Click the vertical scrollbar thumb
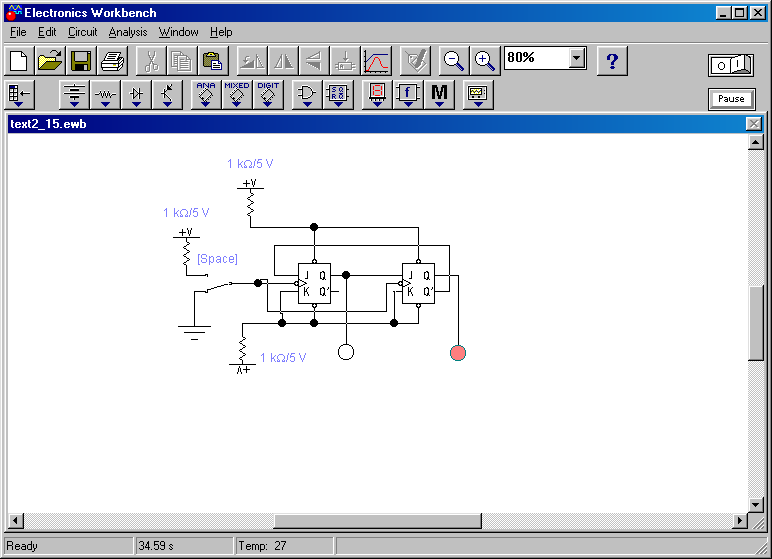The width and height of the screenshot is (772, 559). [756, 323]
